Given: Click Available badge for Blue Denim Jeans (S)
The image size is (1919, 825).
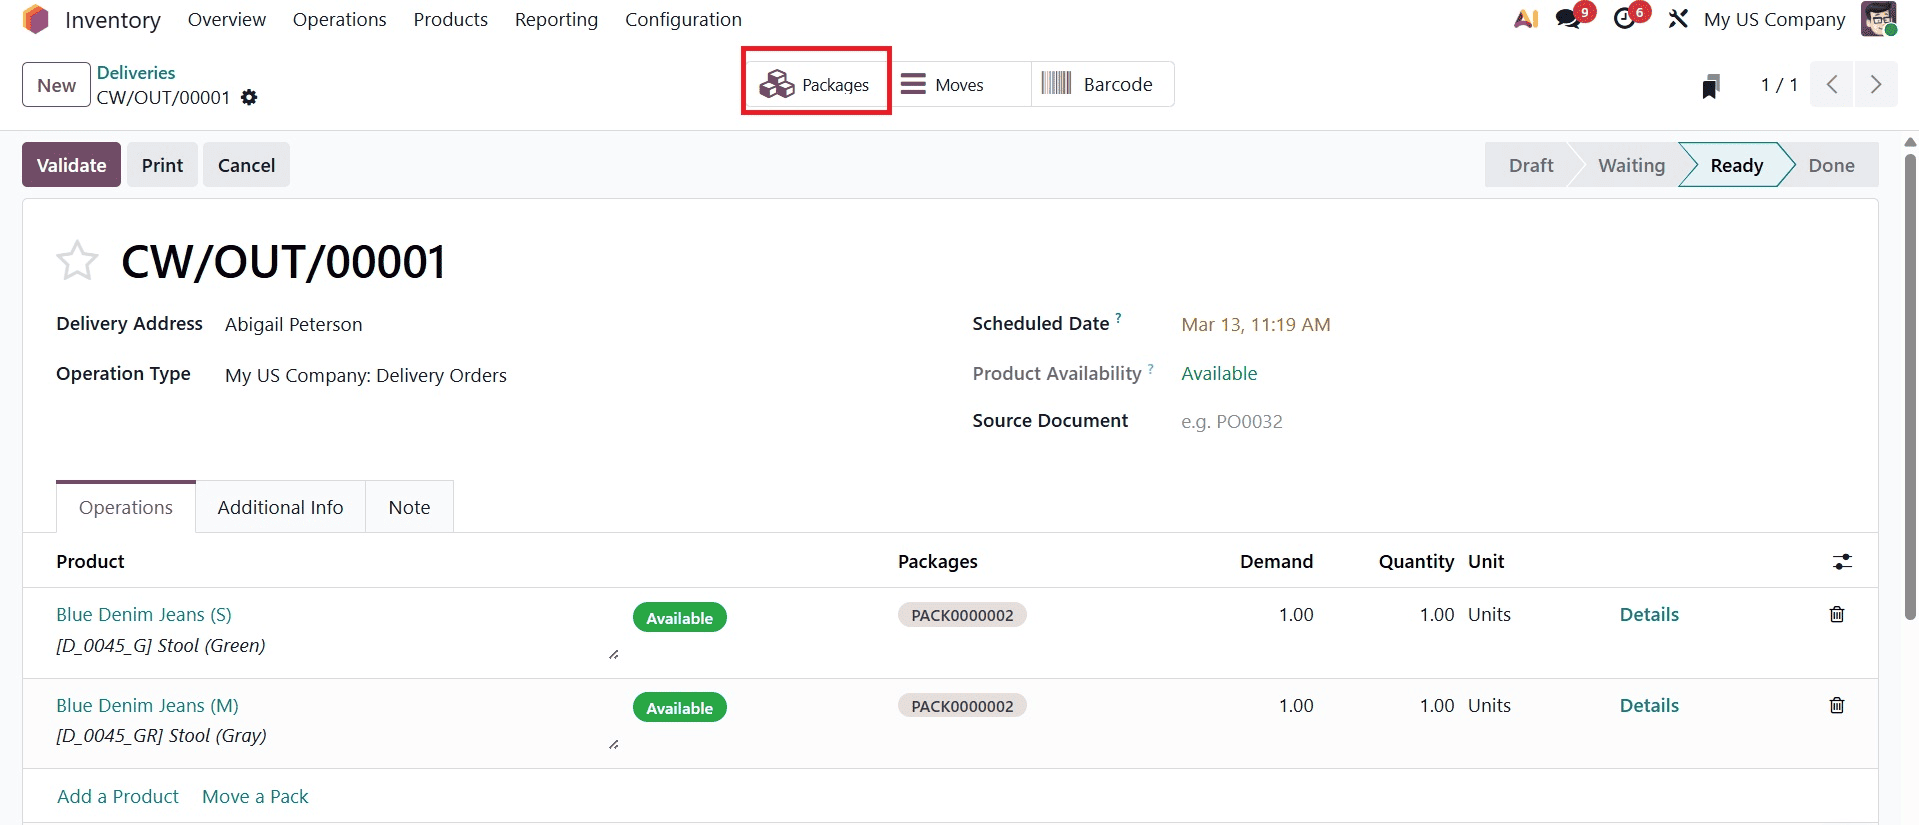Looking at the screenshot, I should click(x=679, y=618).
